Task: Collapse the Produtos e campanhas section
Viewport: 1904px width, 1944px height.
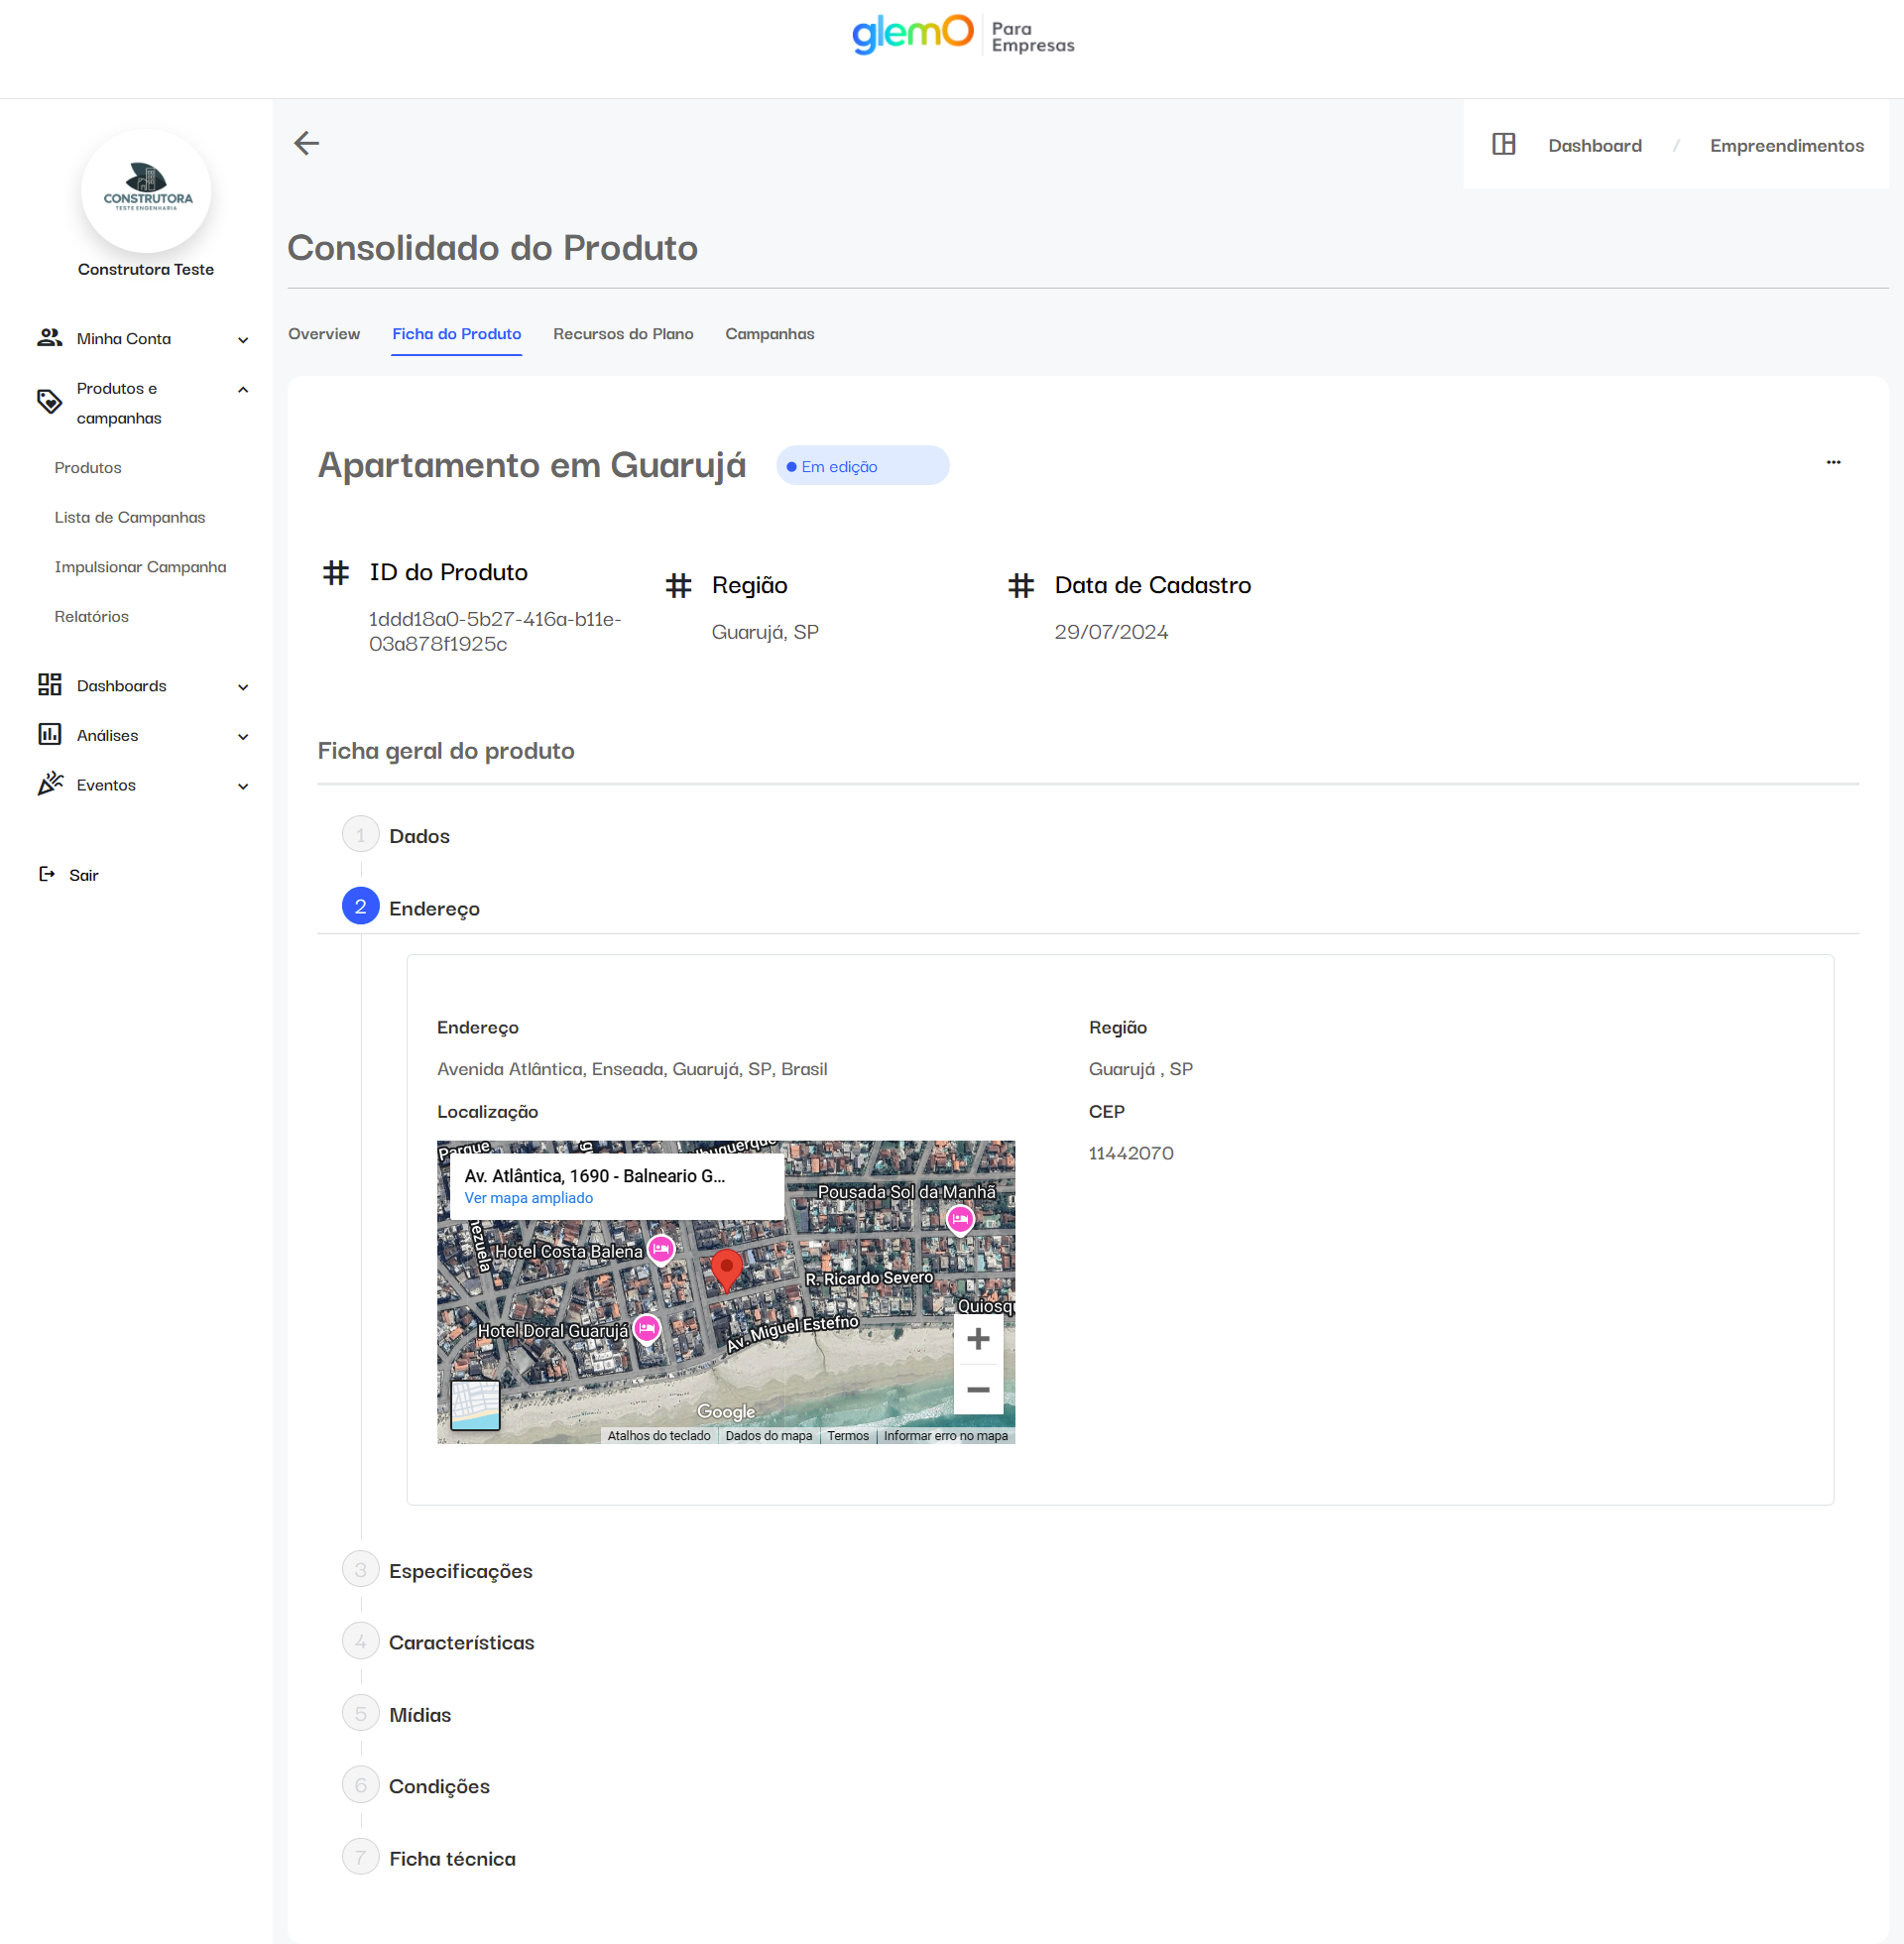Action: (x=243, y=390)
